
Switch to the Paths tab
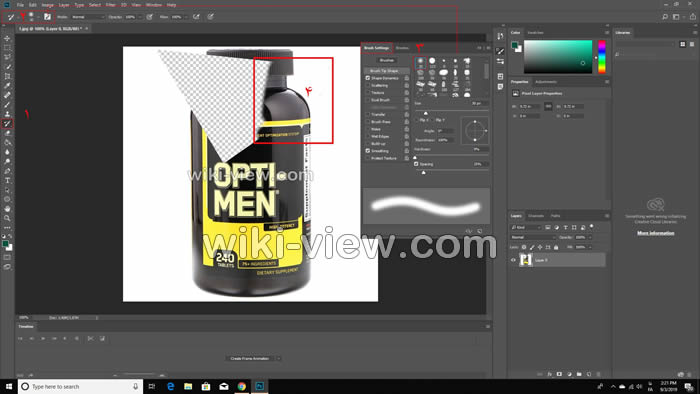(555, 216)
